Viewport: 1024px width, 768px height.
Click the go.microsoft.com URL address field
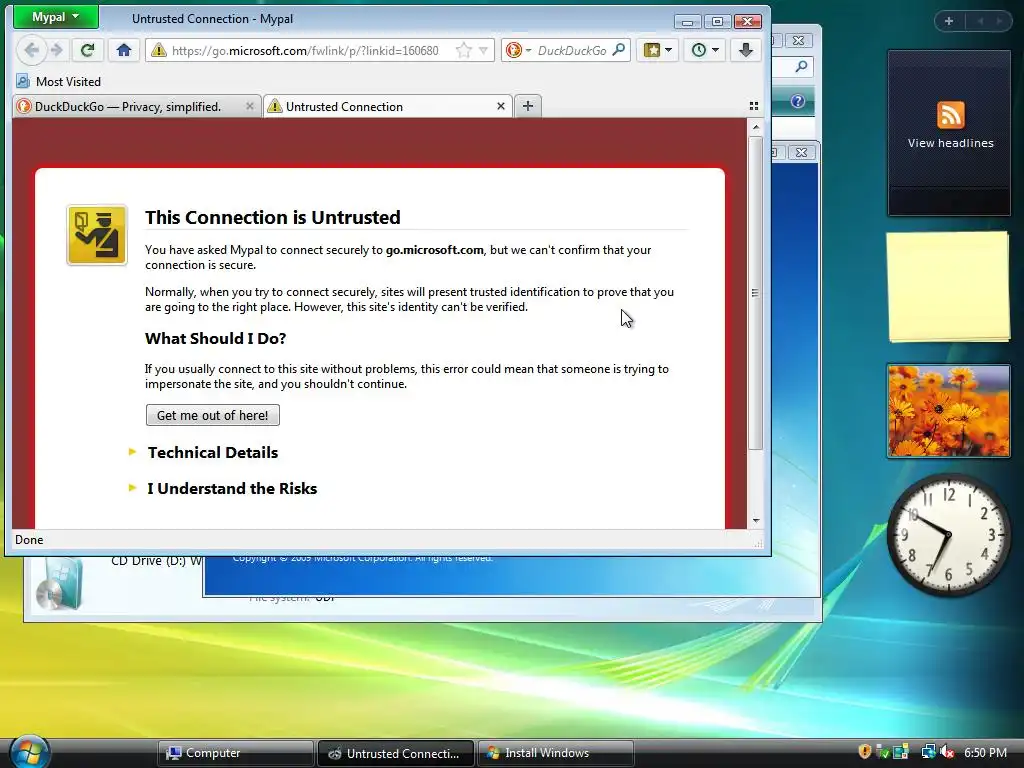306,50
